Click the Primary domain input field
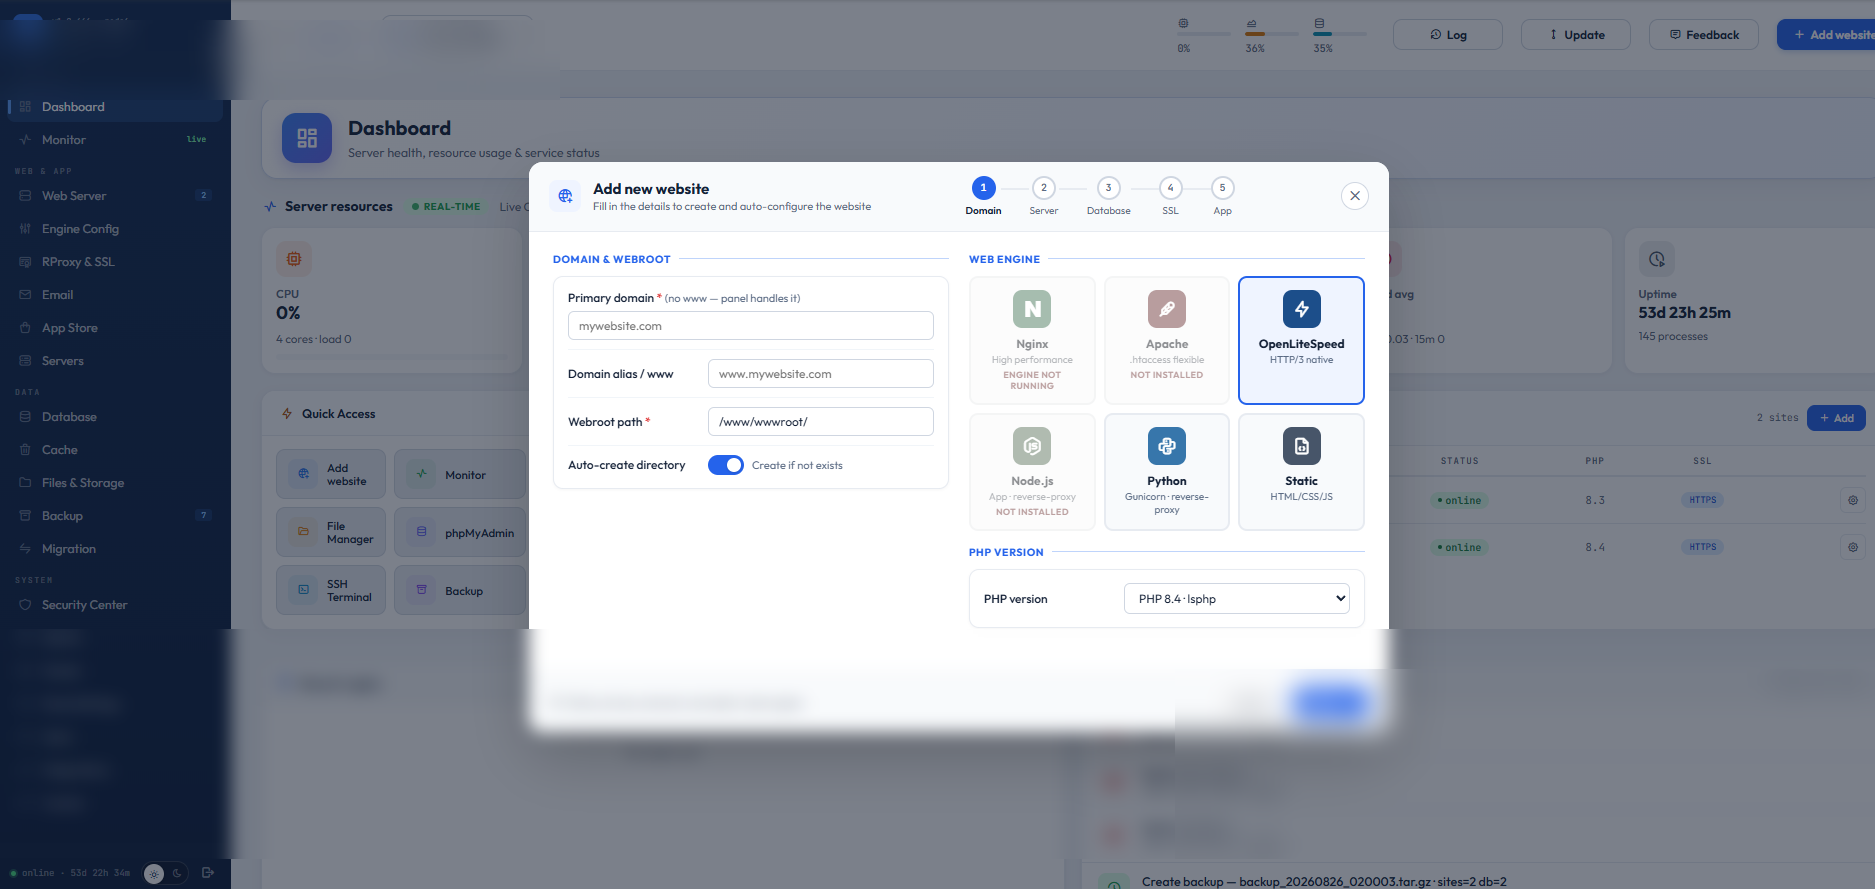 tap(751, 326)
